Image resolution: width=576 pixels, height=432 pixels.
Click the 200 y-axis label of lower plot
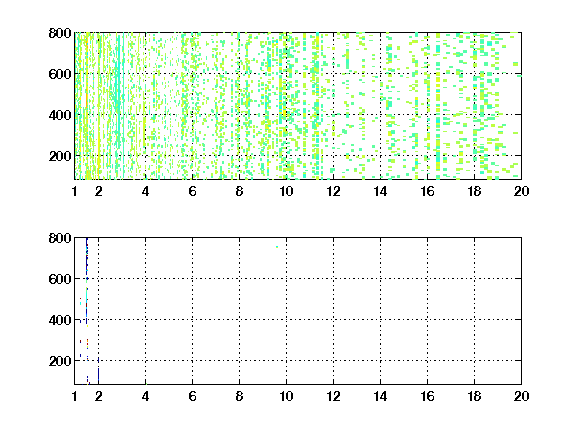click(x=60, y=361)
